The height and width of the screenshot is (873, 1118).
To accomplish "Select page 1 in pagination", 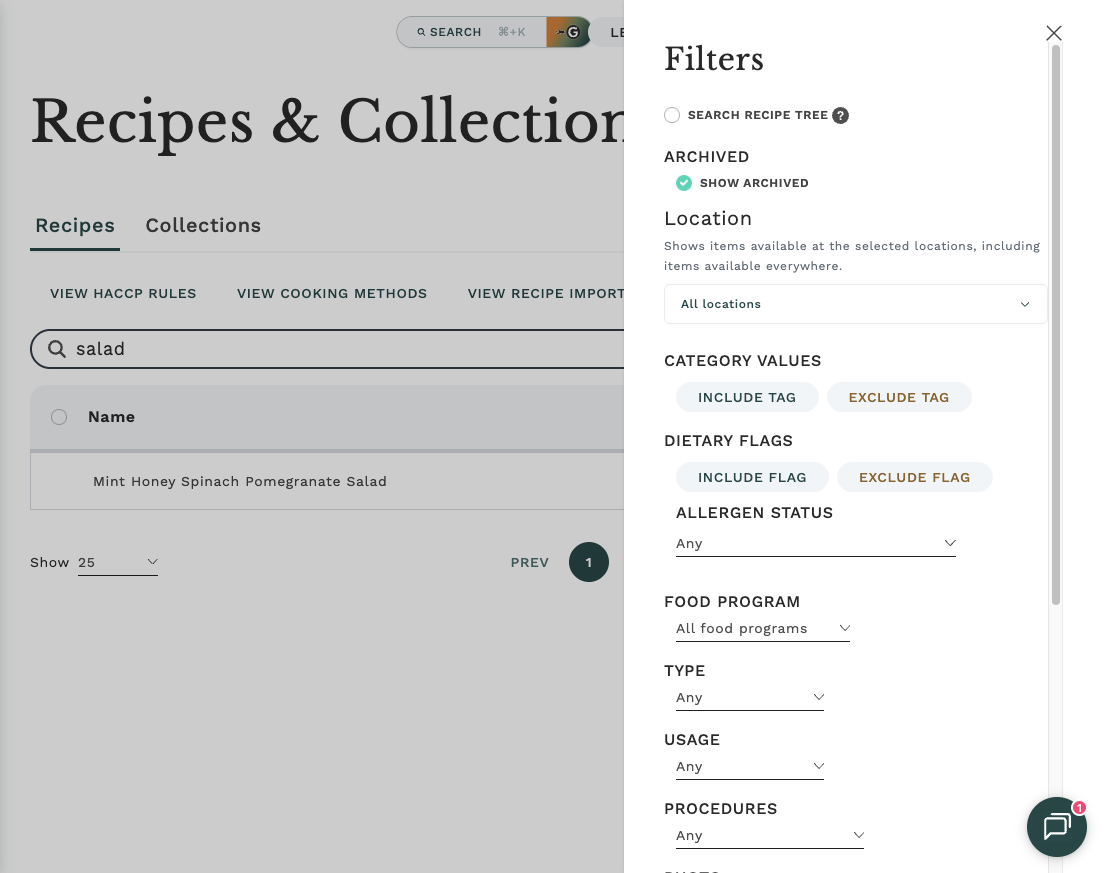I will [589, 562].
